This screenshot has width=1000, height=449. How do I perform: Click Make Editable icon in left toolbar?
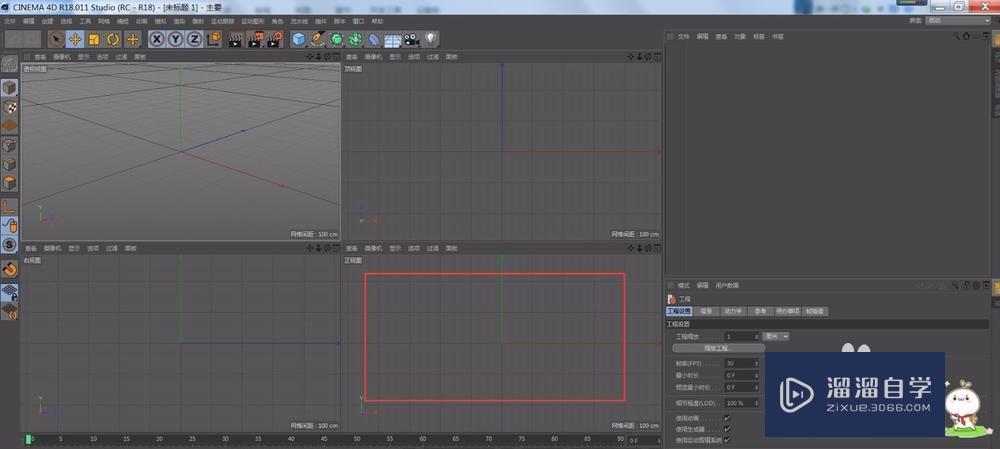click(x=10, y=64)
